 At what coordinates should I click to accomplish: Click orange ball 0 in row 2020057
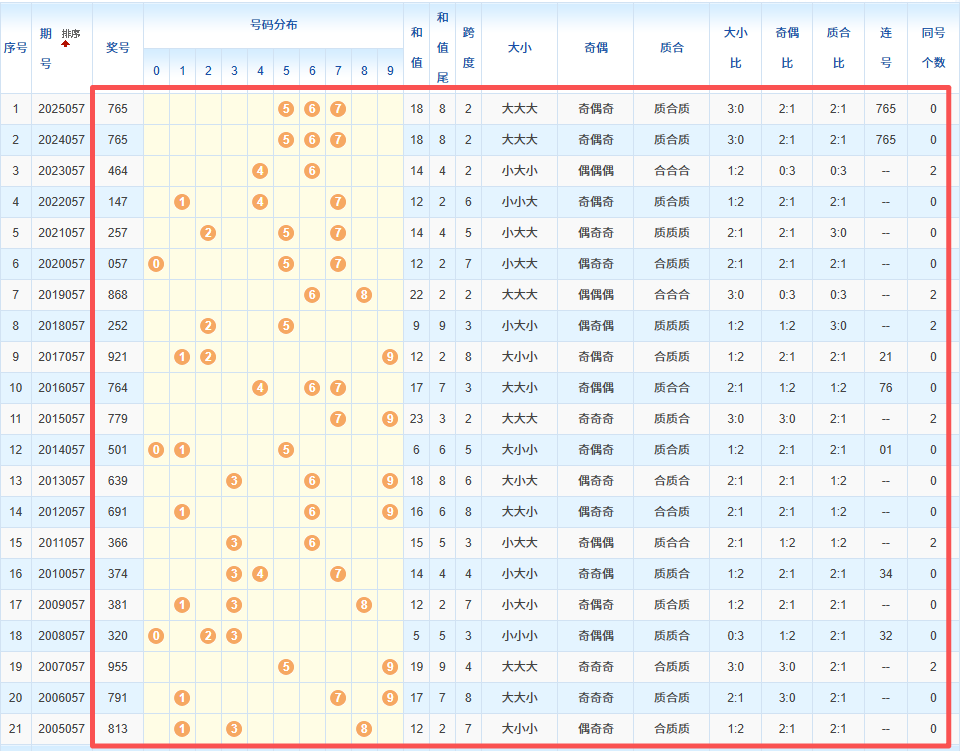tap(156, 264)
